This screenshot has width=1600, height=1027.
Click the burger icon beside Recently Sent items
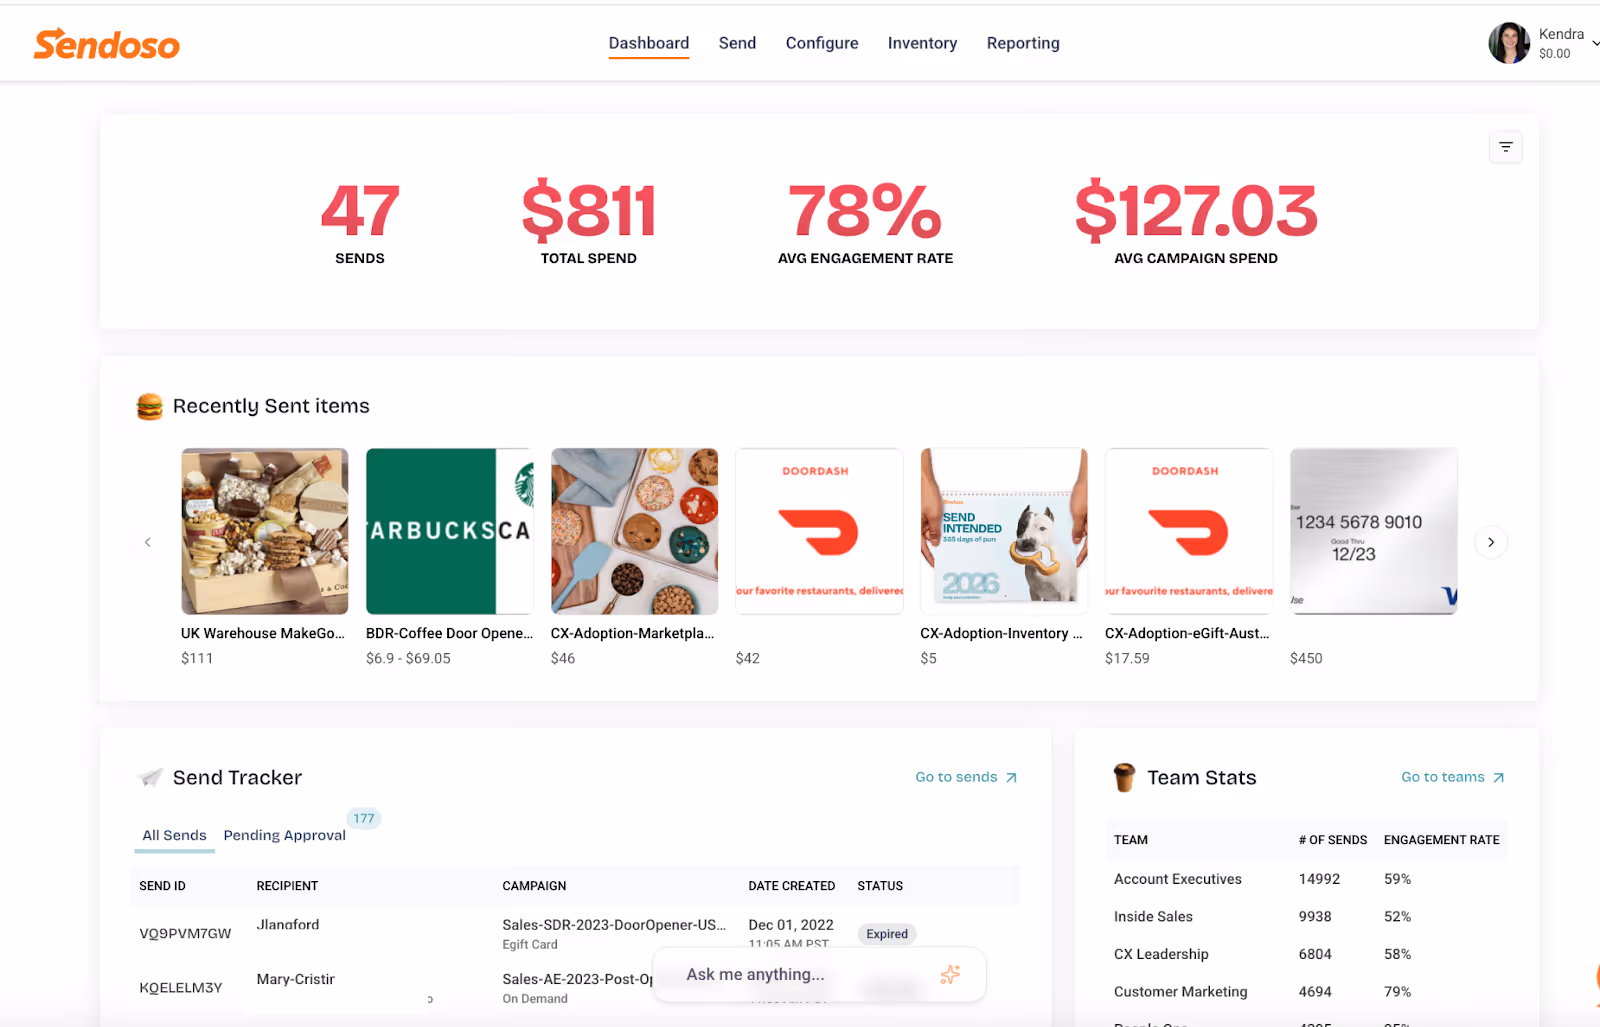pos(150,406)
